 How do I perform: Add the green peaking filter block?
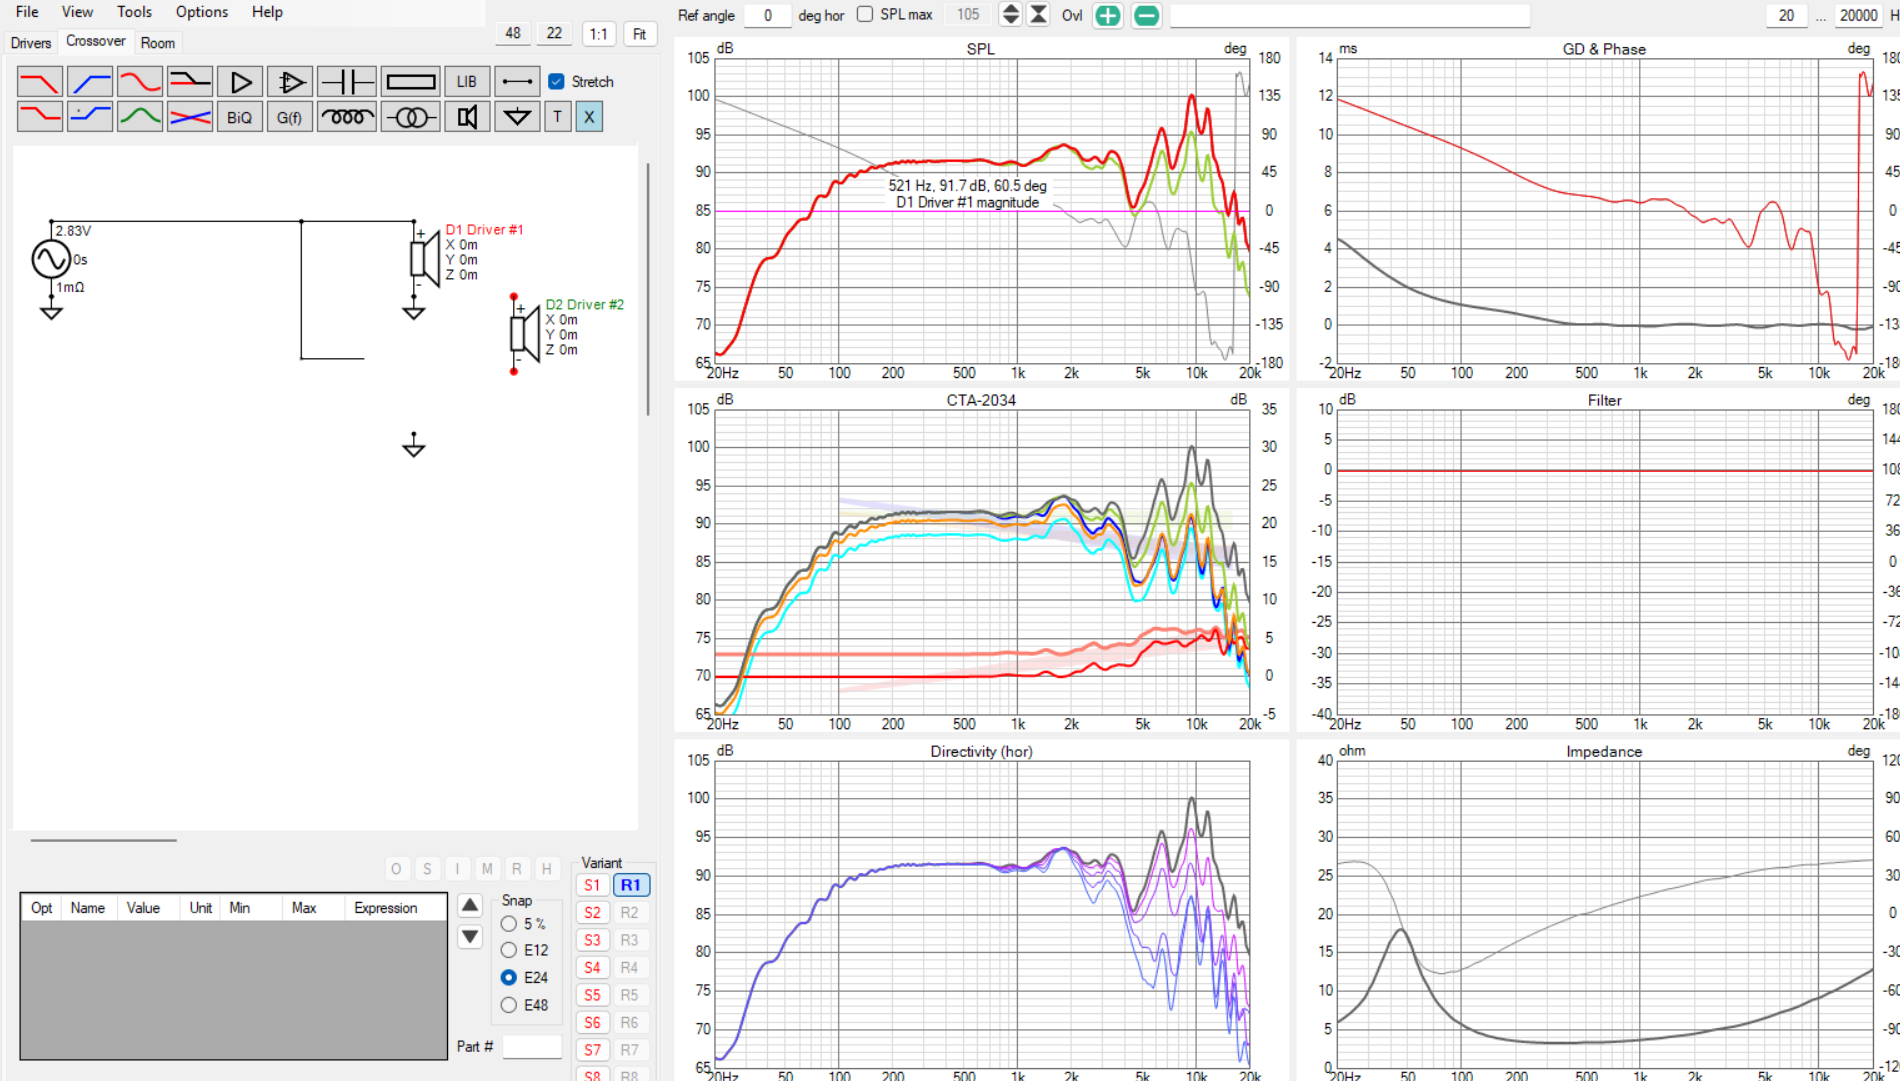pyautogui.click(x=140, y=117)
